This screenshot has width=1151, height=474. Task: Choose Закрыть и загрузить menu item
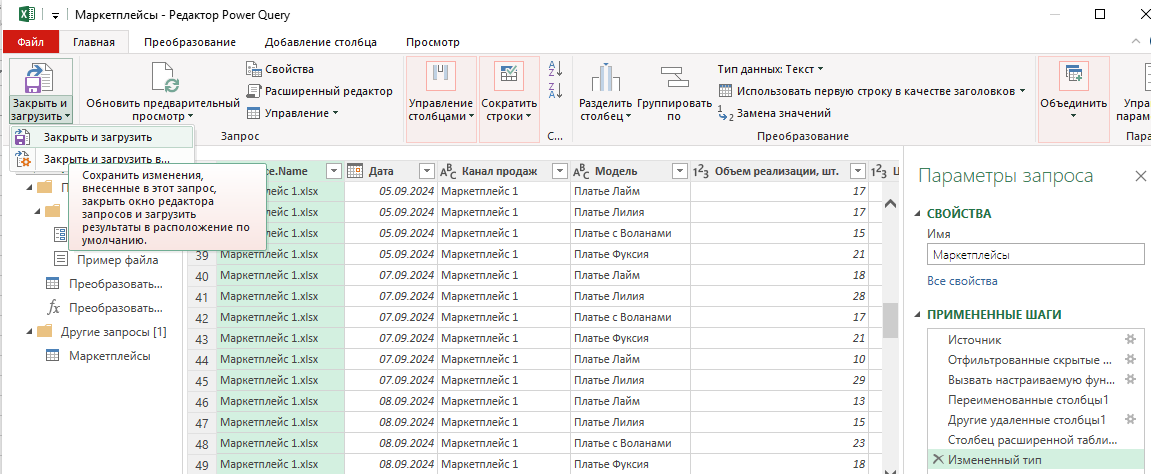click(102, 137)
